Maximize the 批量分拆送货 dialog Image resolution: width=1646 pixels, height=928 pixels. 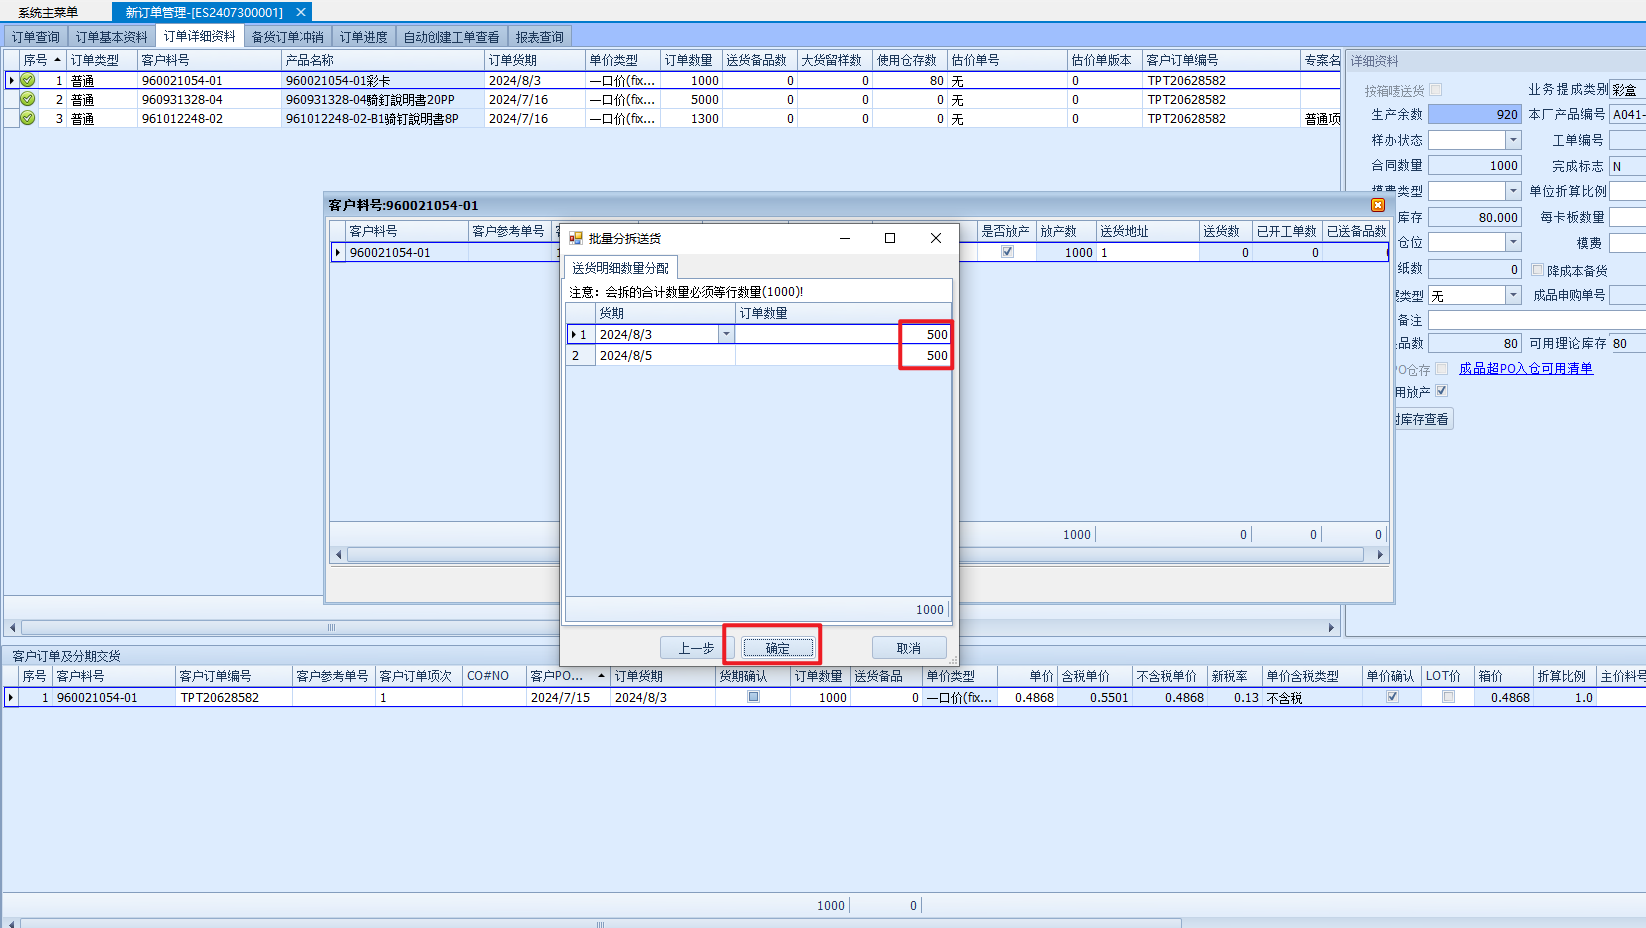[x=890, y=238]
